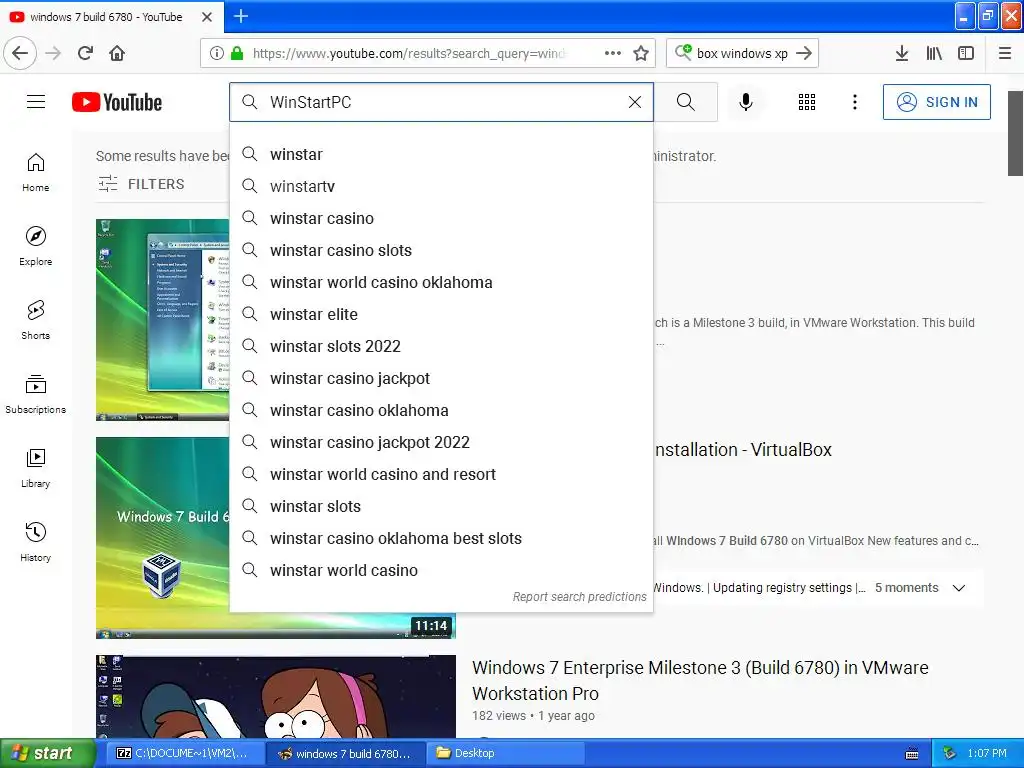Screen dimensions: 1024x768
Task: Pick the suggestion "winstar world casino"
Action: tap(441, 570)
